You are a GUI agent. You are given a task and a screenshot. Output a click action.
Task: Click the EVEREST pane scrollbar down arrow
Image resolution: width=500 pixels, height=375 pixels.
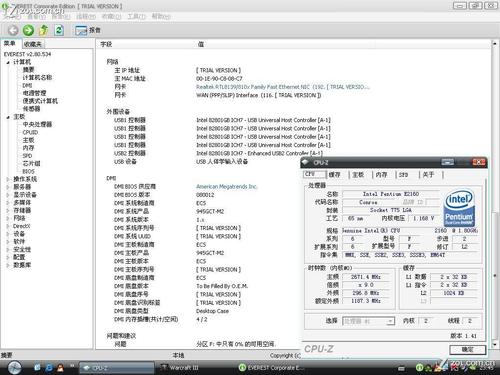(x=495, y=344)
